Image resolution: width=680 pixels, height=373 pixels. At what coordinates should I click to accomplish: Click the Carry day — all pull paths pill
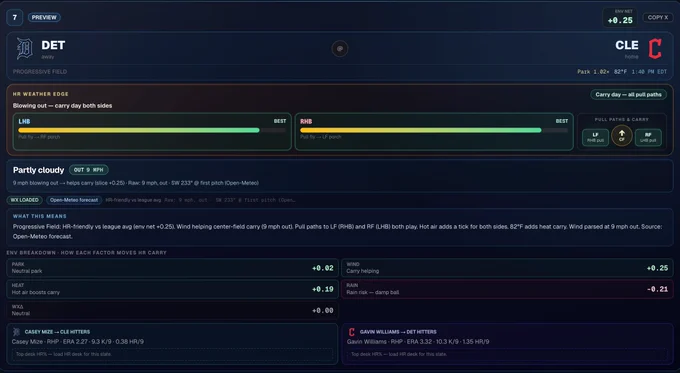pos(628,95)
